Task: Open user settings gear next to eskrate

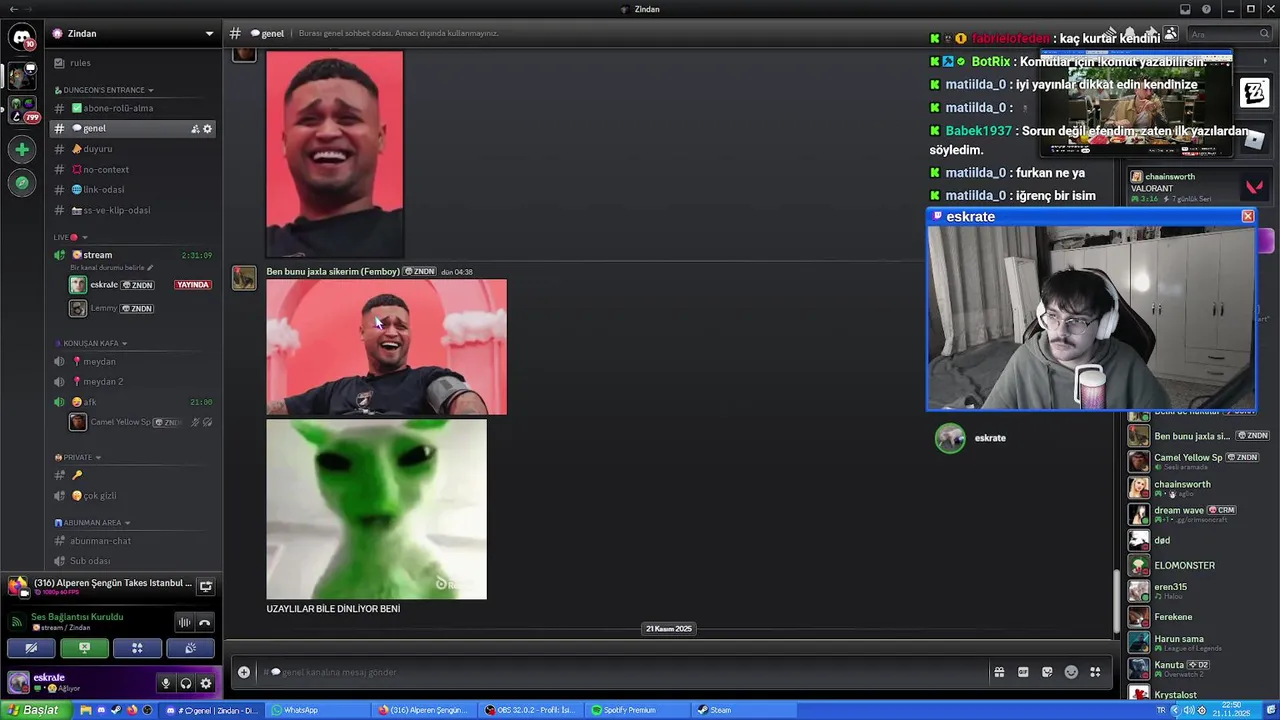Action: pyautogui.click(x=206, y=684)
